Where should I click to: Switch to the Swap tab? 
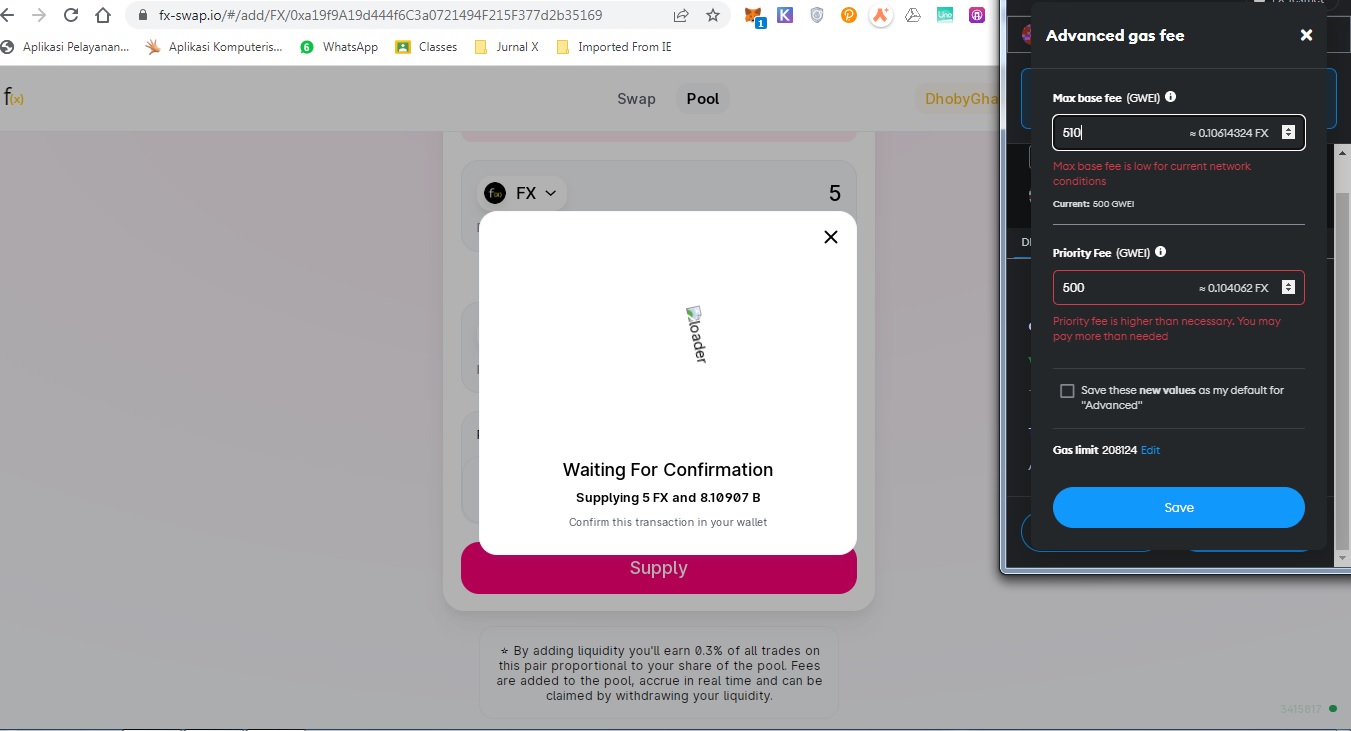(636, 99)
